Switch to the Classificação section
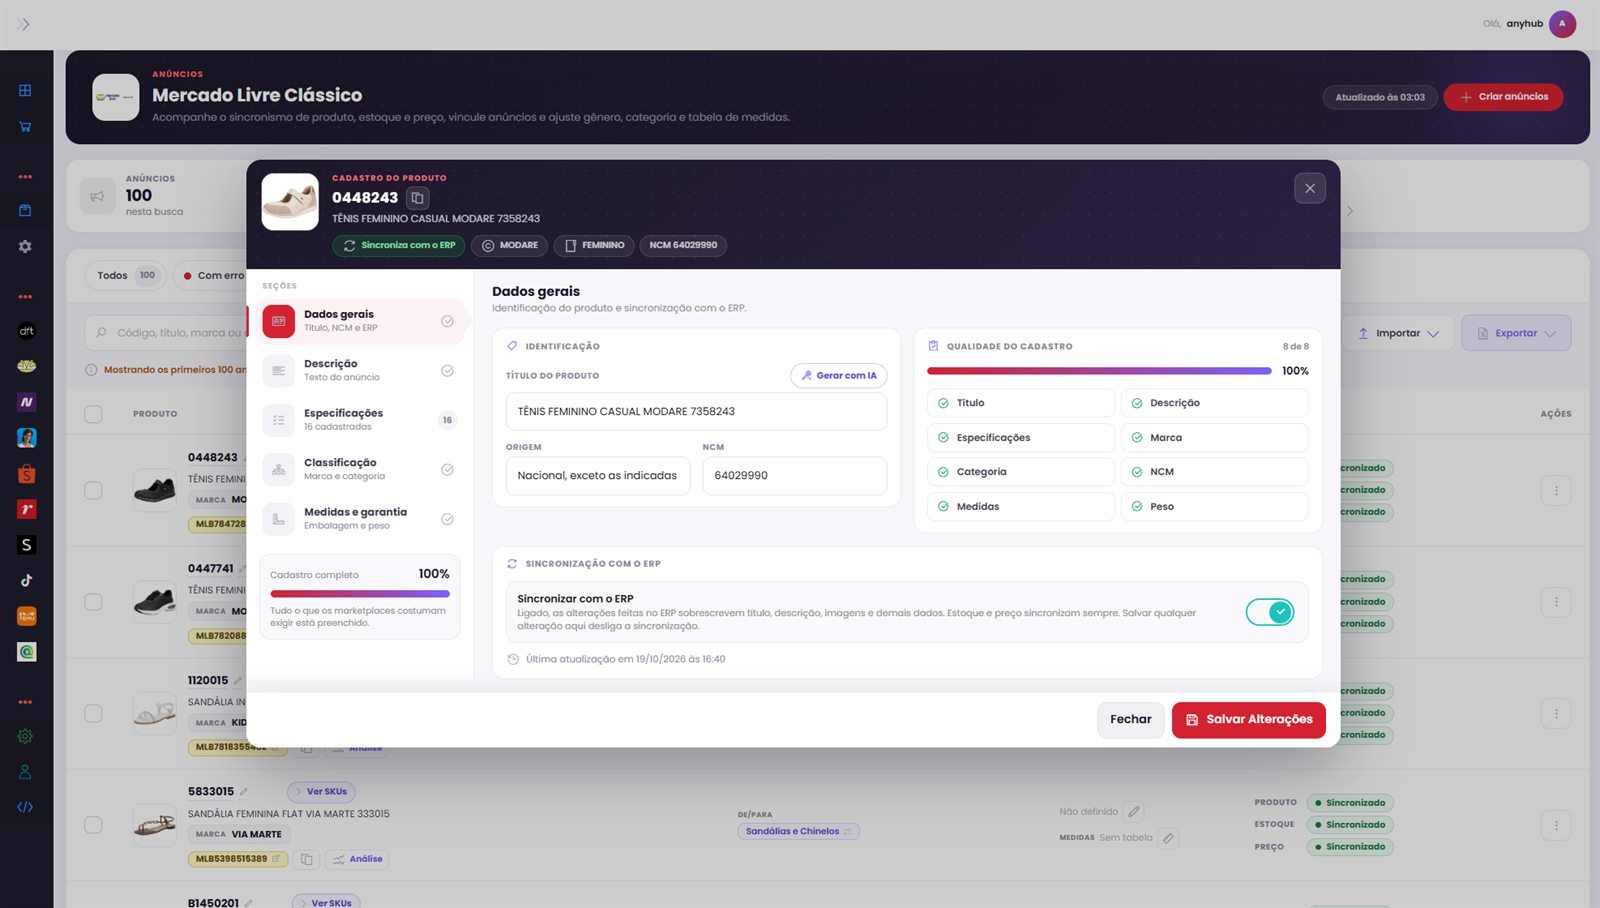The height and width of the screenshot is (908, 1600). tap(360, 469)
